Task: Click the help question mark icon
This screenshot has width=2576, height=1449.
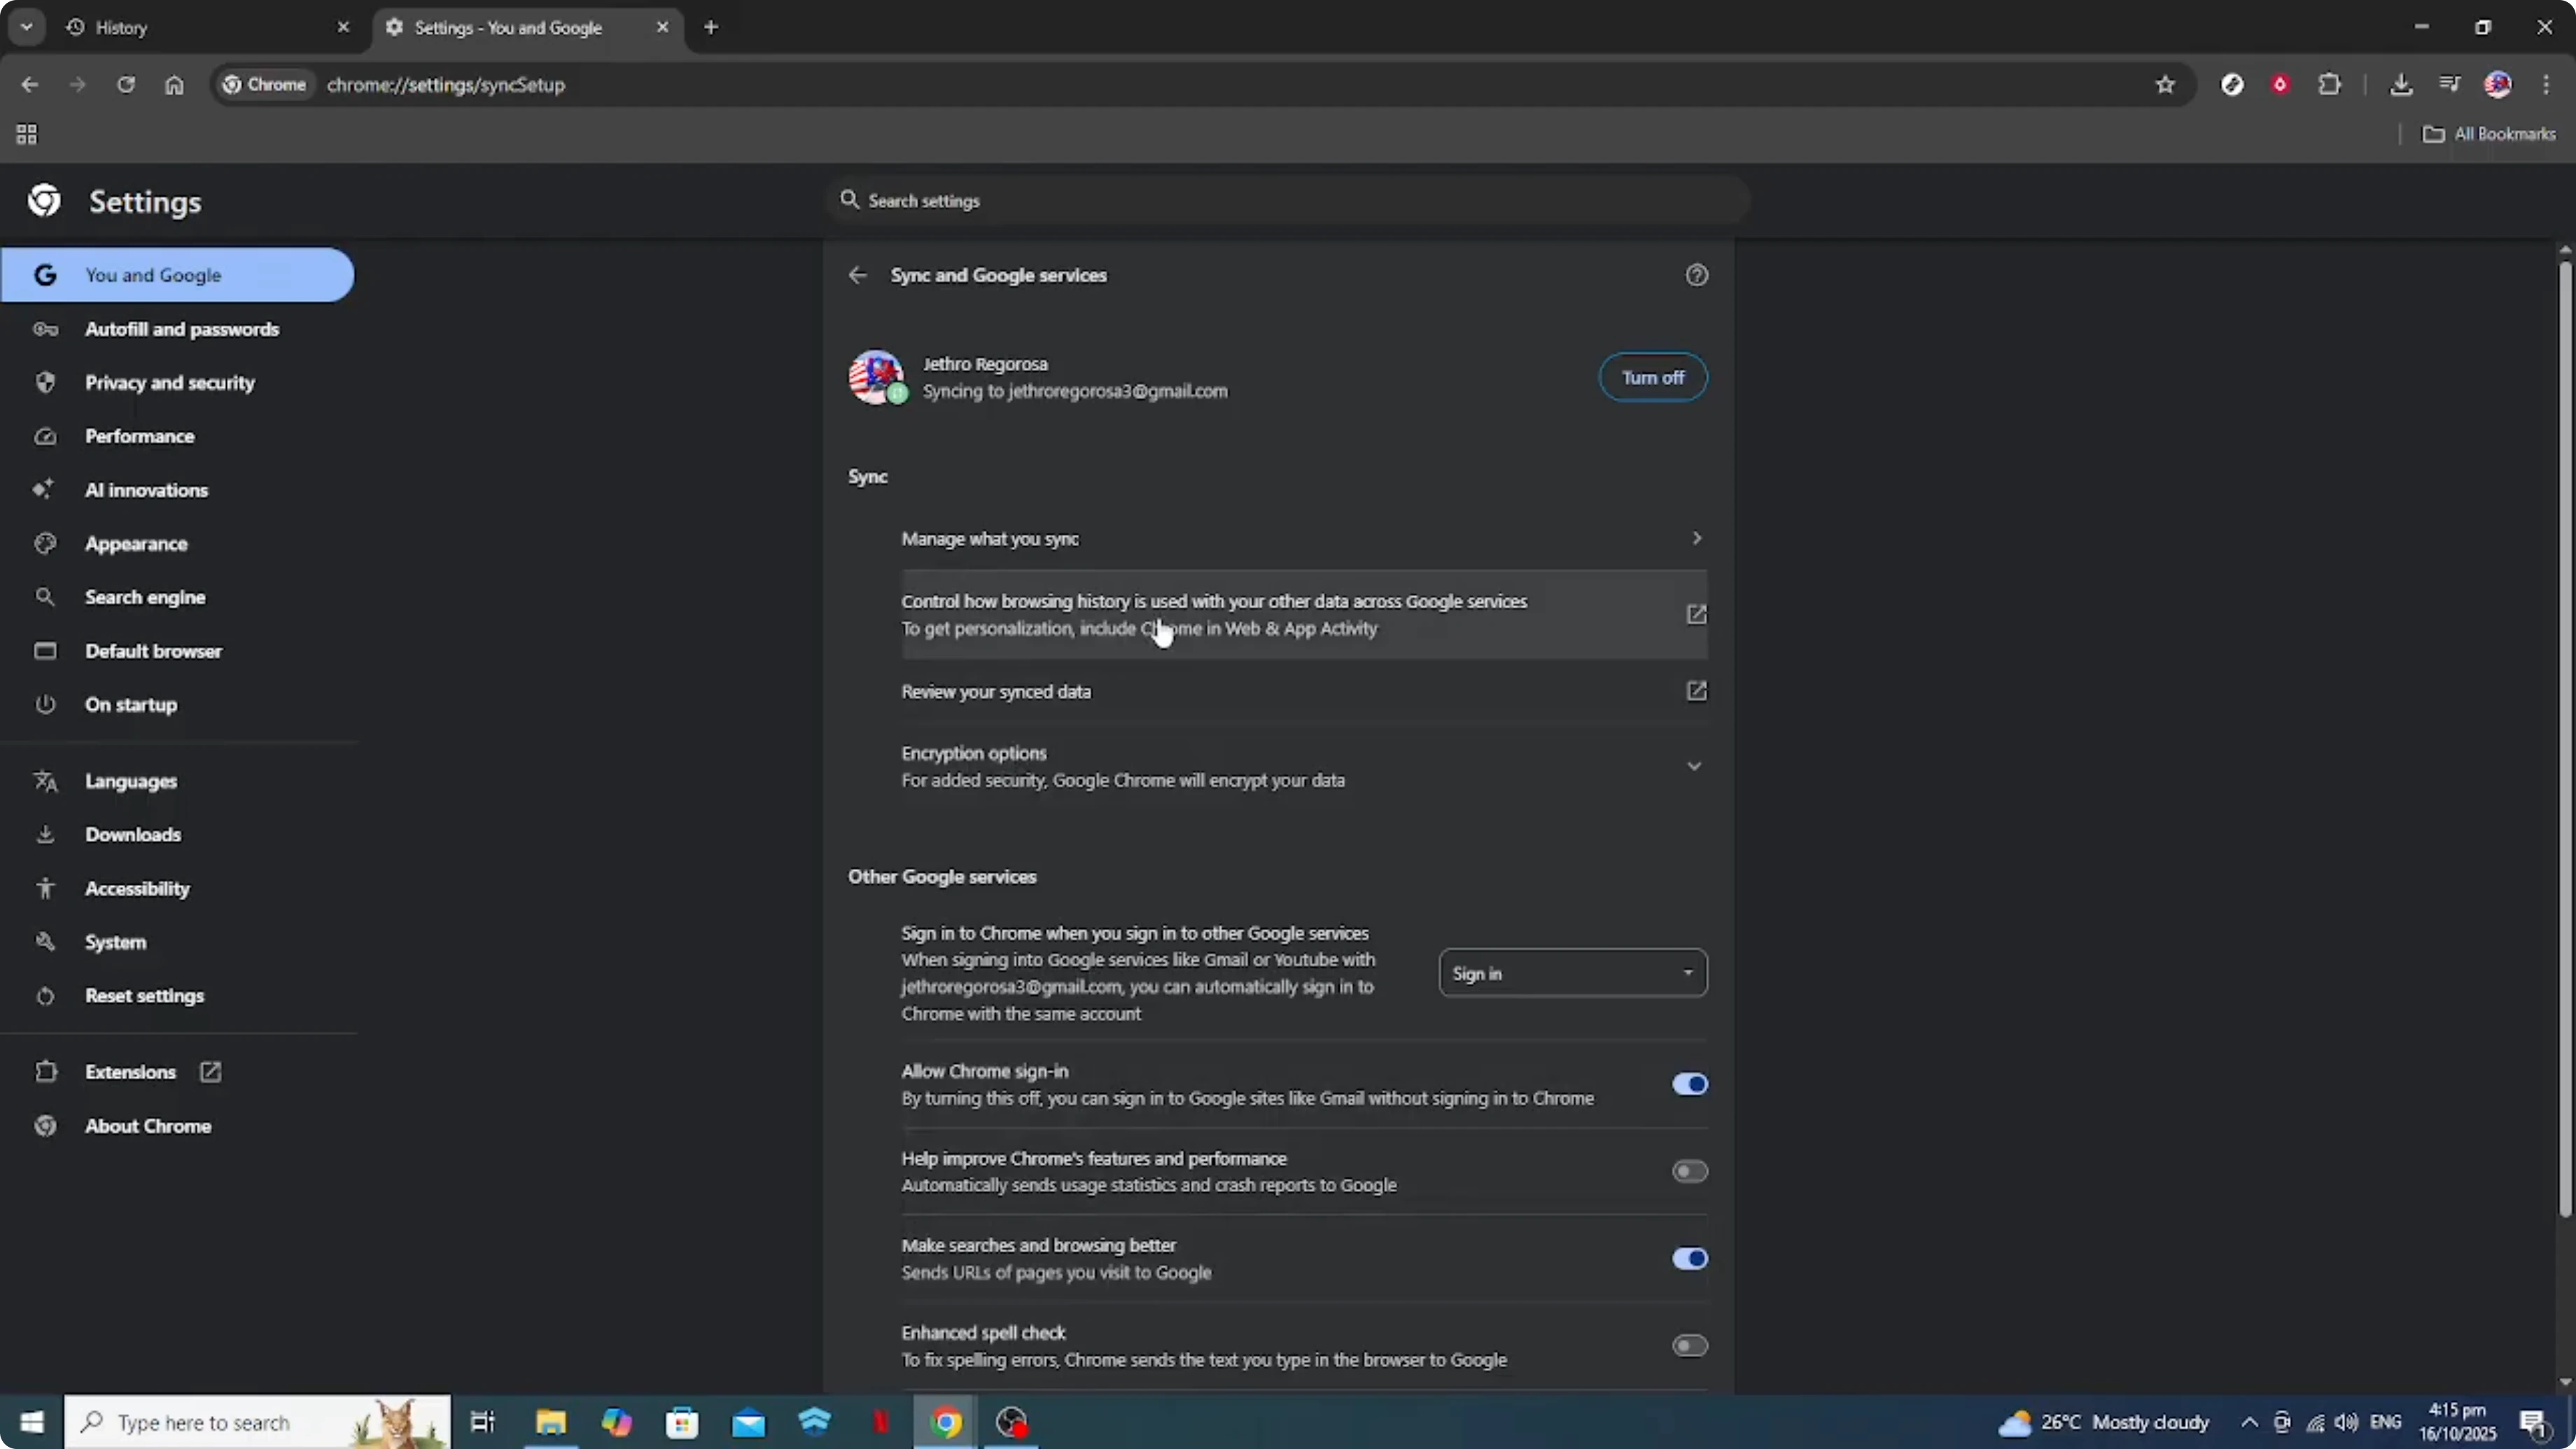Action: (1696, 275)
